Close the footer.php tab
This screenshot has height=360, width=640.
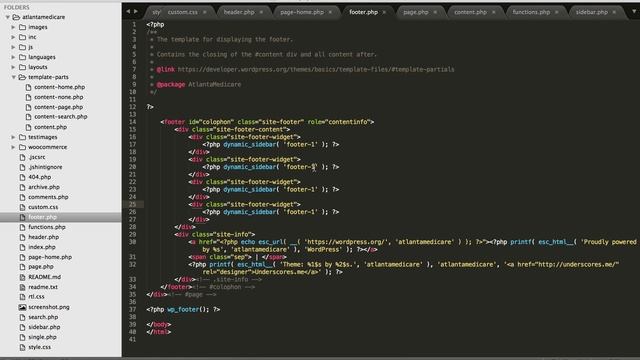coord(384,12)
